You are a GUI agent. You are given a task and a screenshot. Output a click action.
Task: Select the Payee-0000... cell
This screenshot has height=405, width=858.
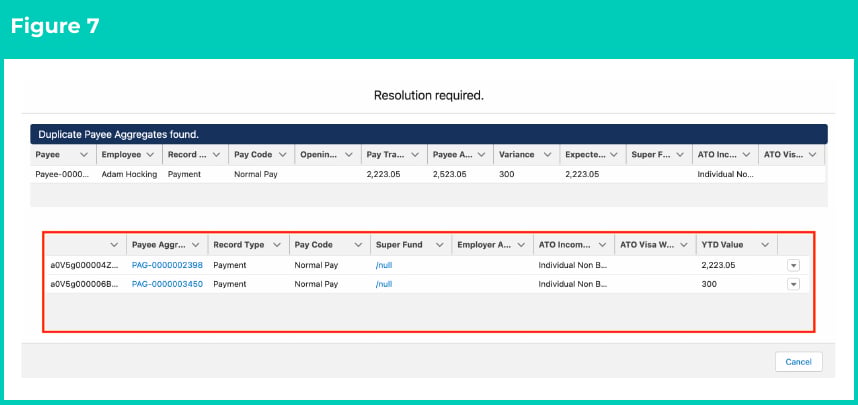click(63, 175)
